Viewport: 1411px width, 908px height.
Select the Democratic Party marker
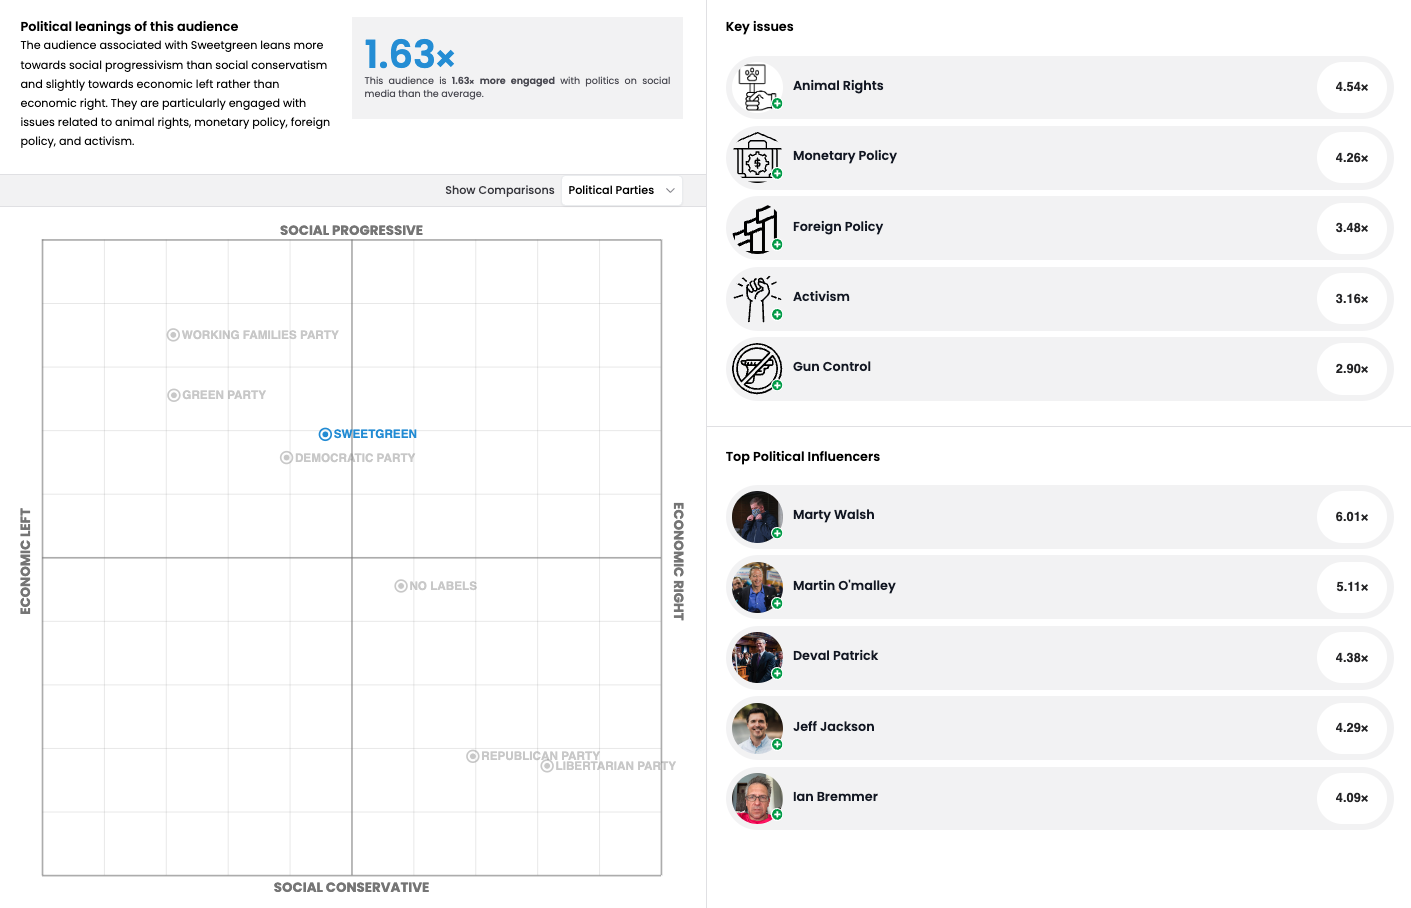(286, 457)
